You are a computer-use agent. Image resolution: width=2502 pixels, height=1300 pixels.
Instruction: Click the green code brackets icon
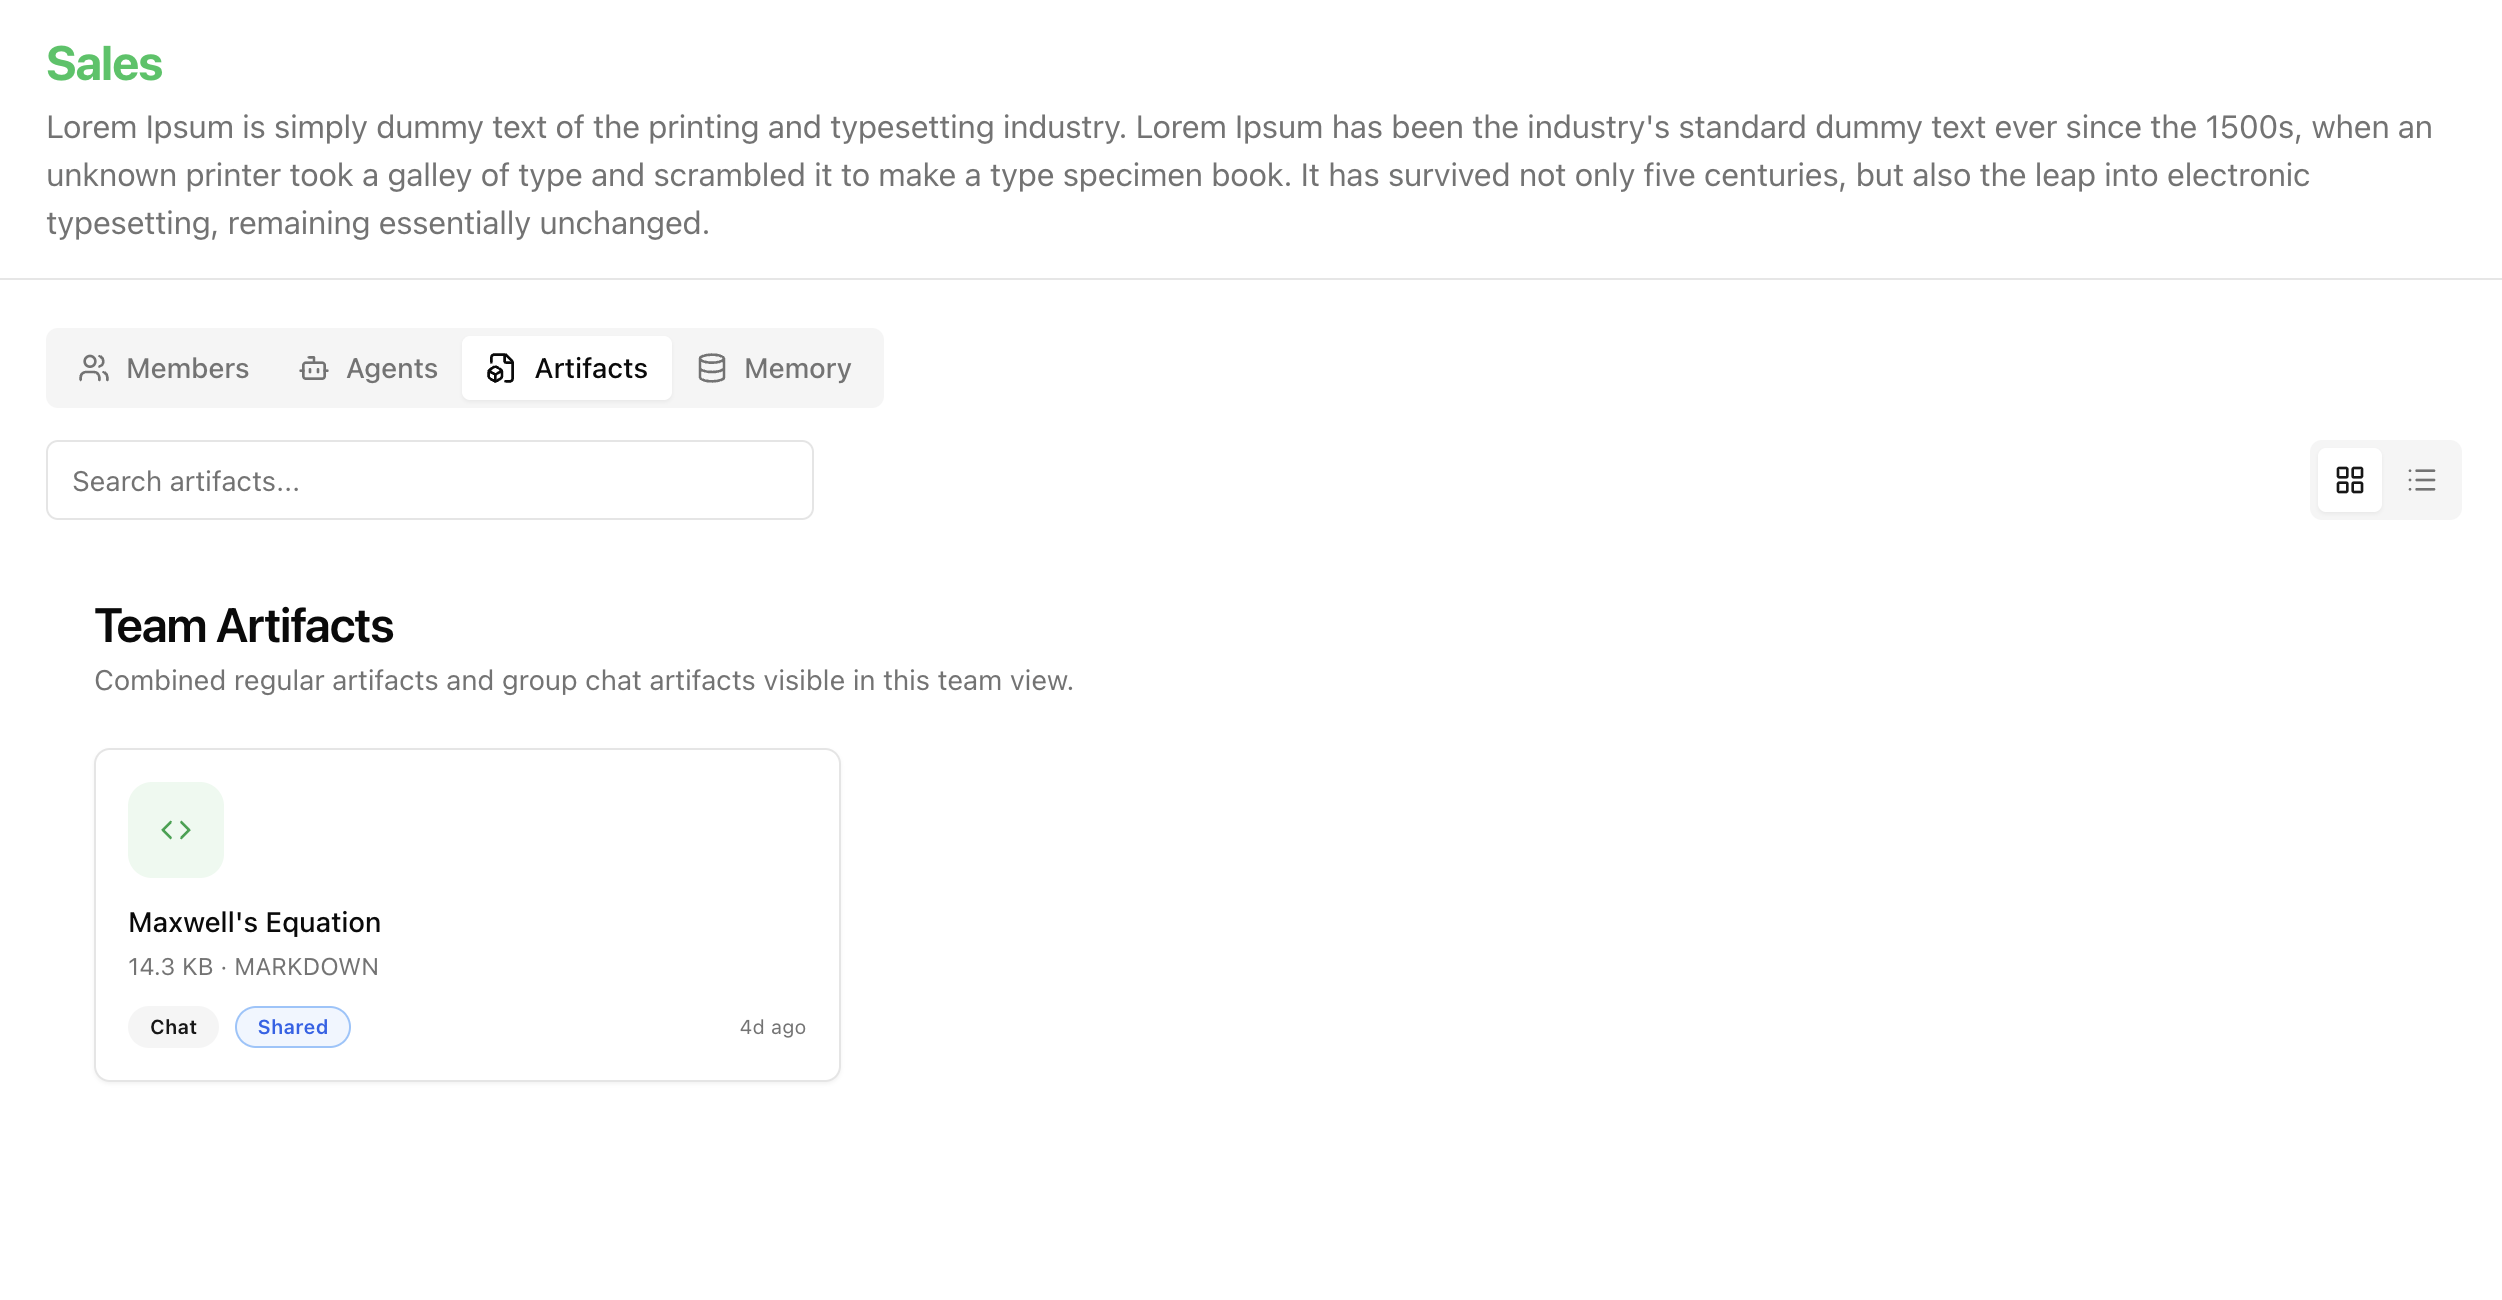176,830
